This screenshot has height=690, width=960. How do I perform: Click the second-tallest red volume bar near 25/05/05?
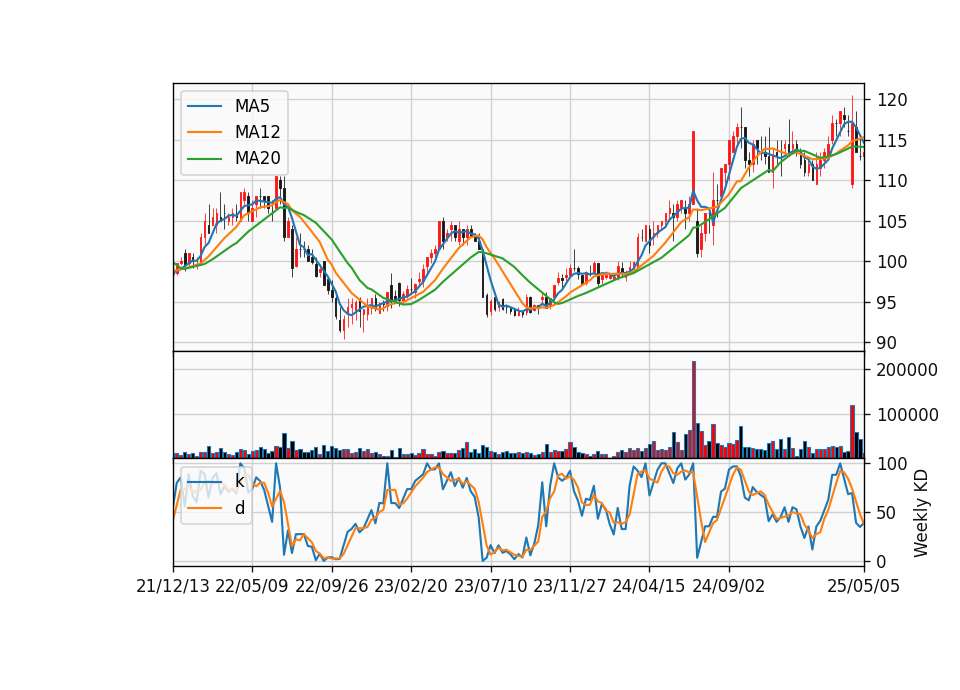(x=852, y=432)
